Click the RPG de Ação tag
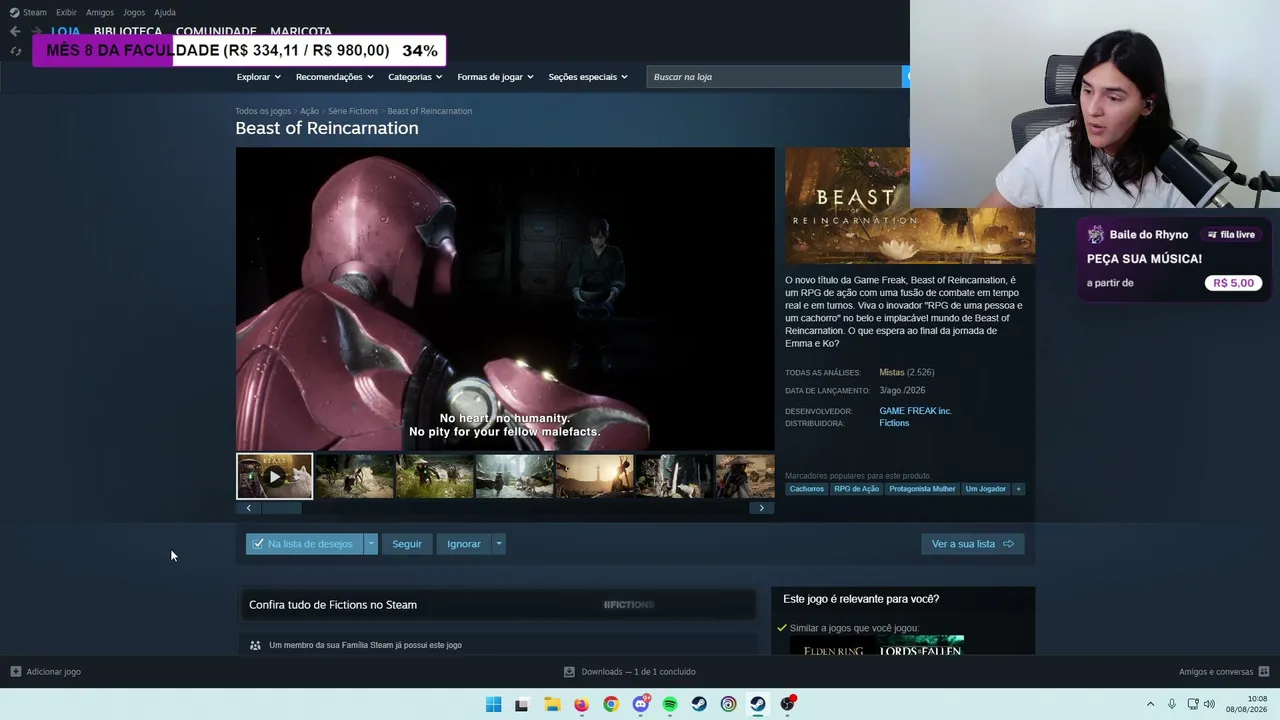This screenshot has height=720, width=1280. coord(856,489)
